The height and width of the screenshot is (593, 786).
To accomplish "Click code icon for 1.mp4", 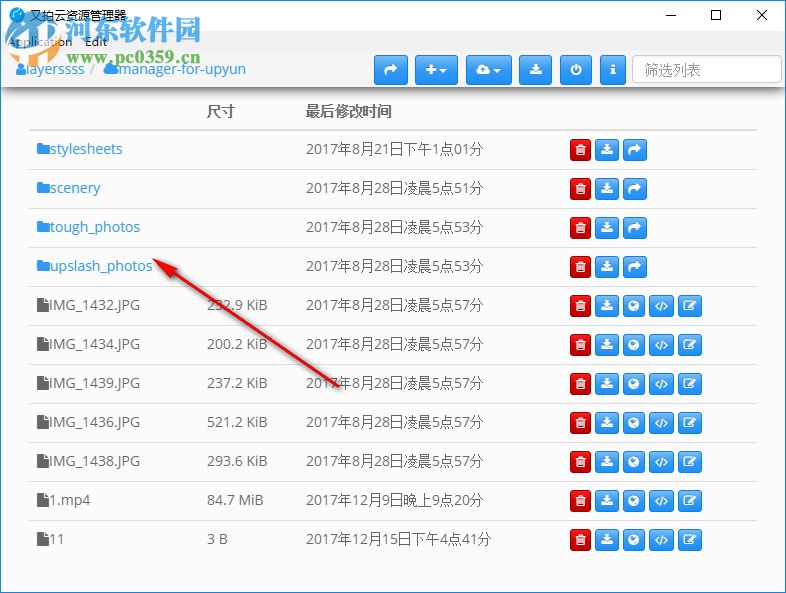I will click(x=661, y=501).
